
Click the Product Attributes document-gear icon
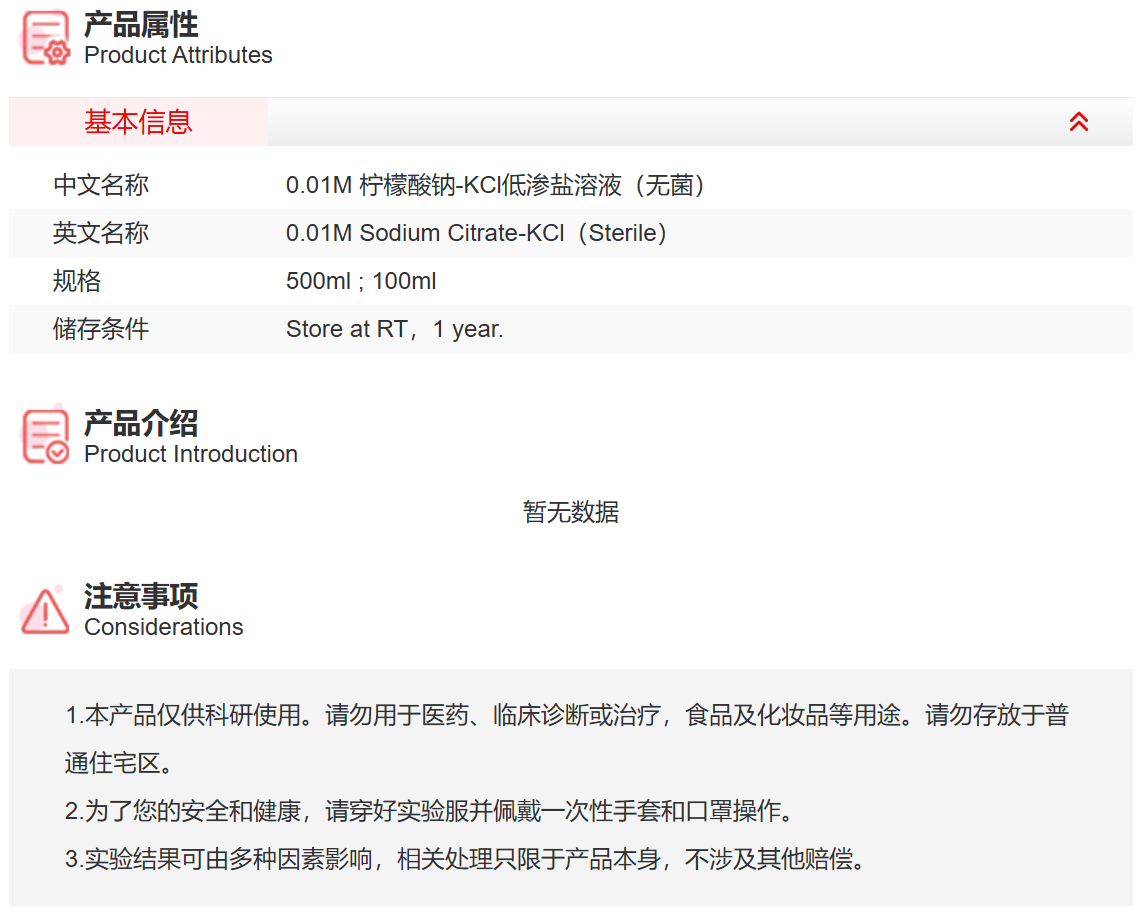click(45, 38)
